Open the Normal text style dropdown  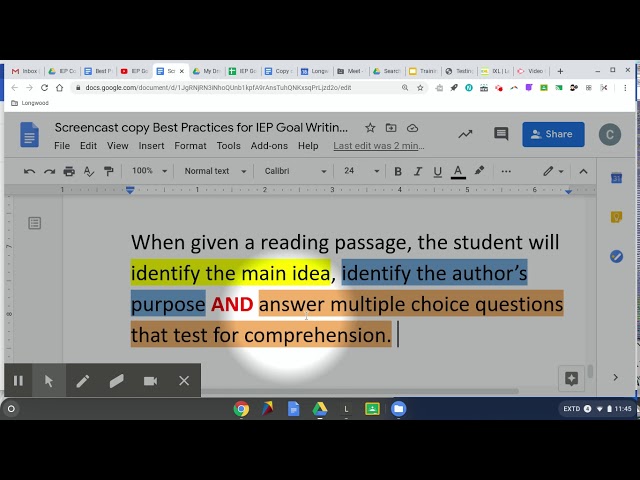tap(215, 171)
